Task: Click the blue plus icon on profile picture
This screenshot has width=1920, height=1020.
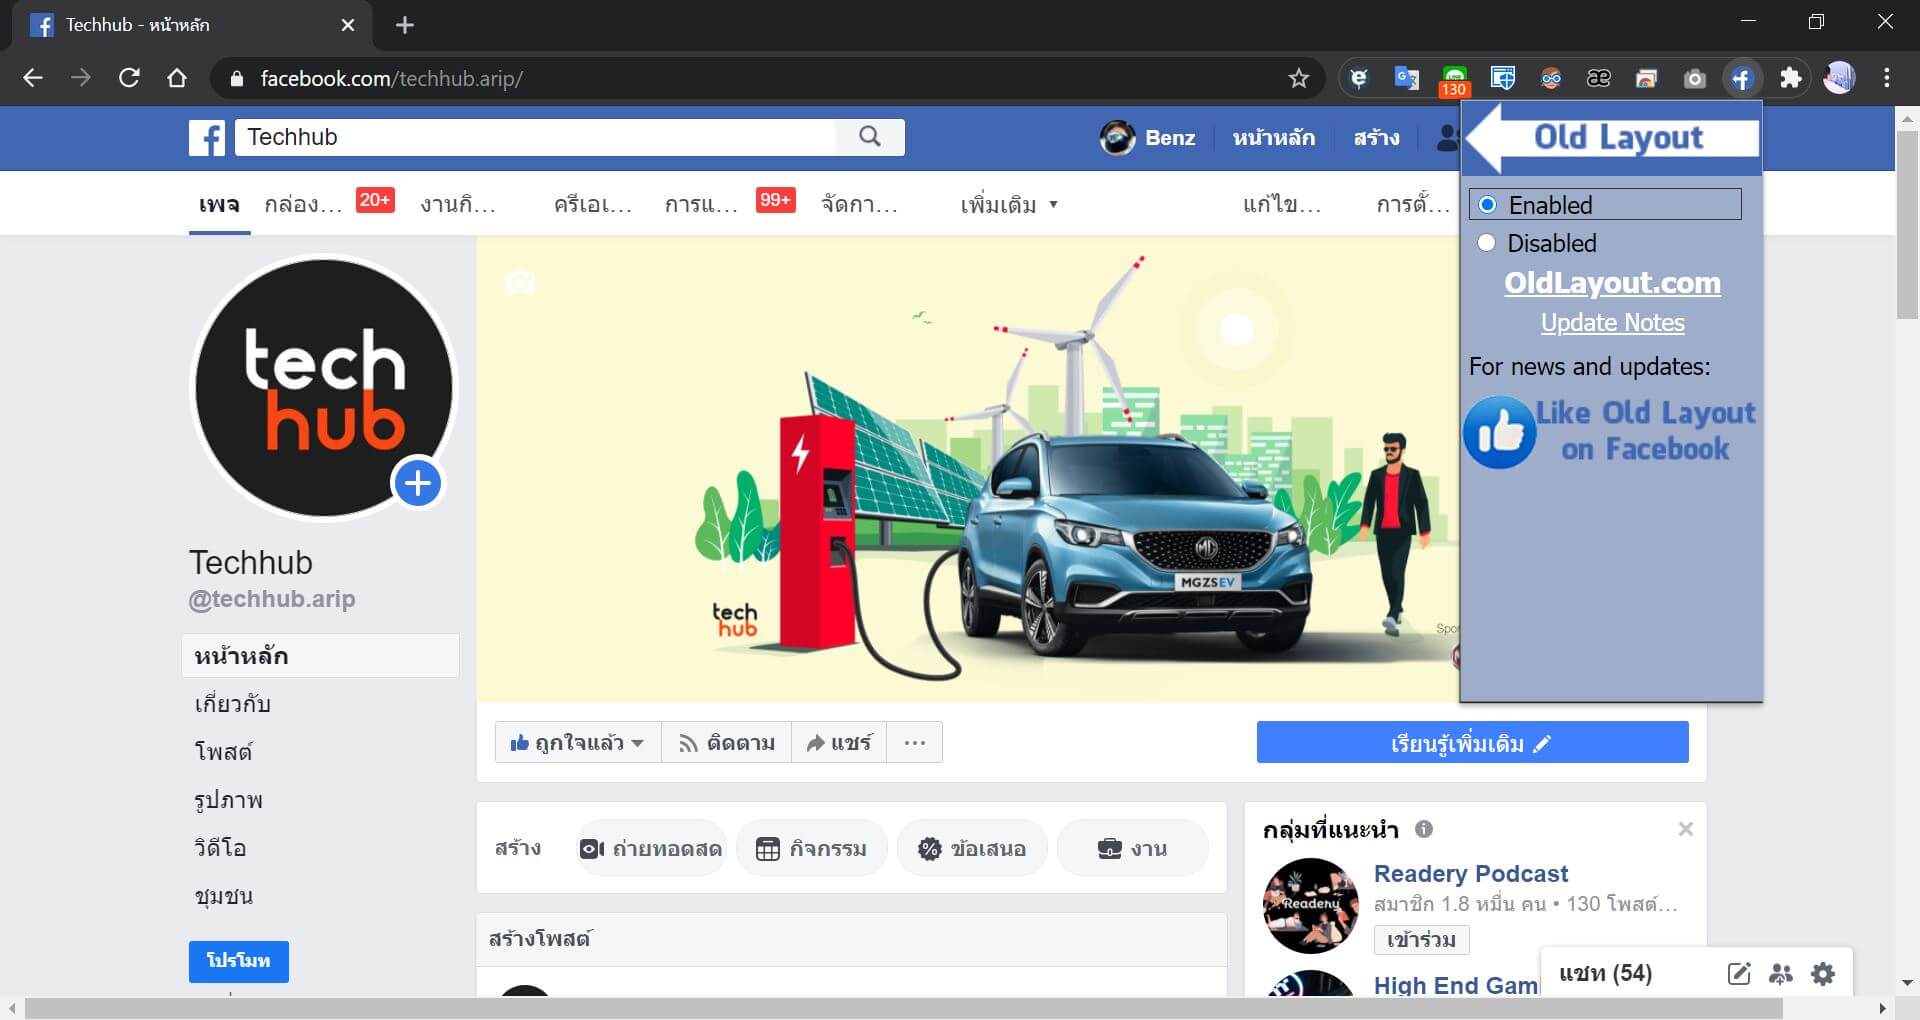Action: [417, 484]
